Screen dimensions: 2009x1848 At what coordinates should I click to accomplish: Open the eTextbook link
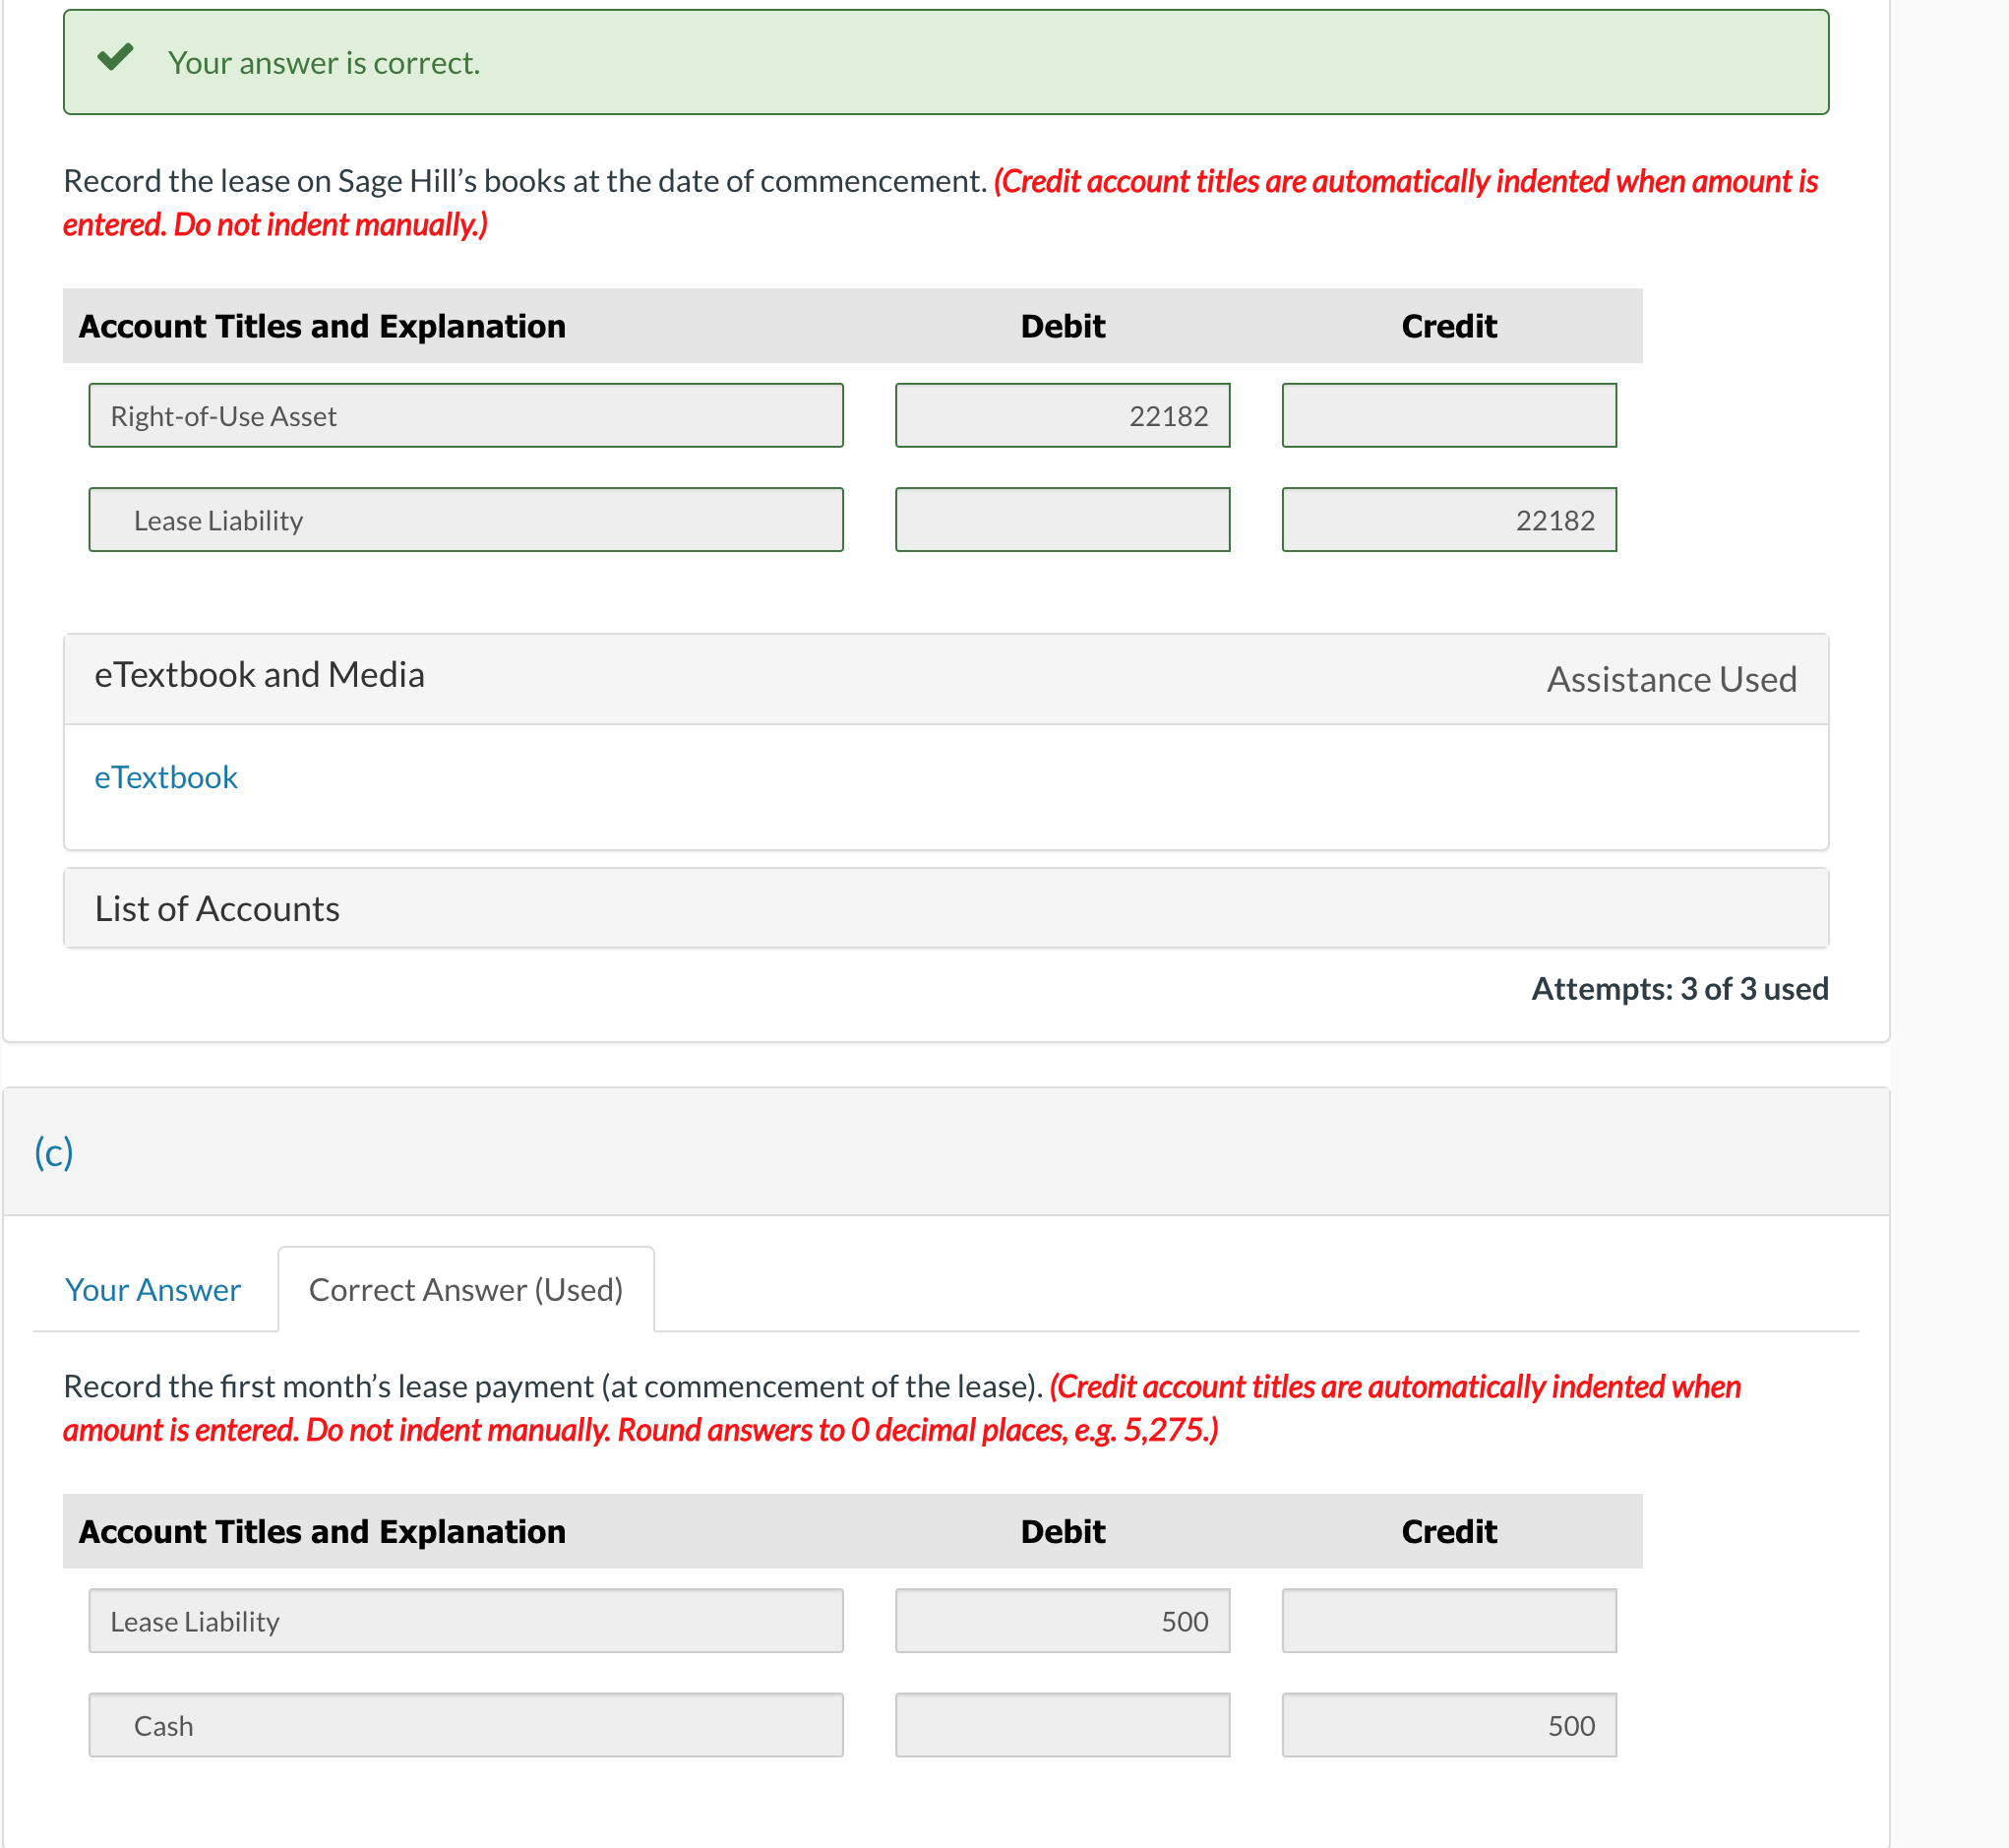pyautogui.click(x=166, y=777)
